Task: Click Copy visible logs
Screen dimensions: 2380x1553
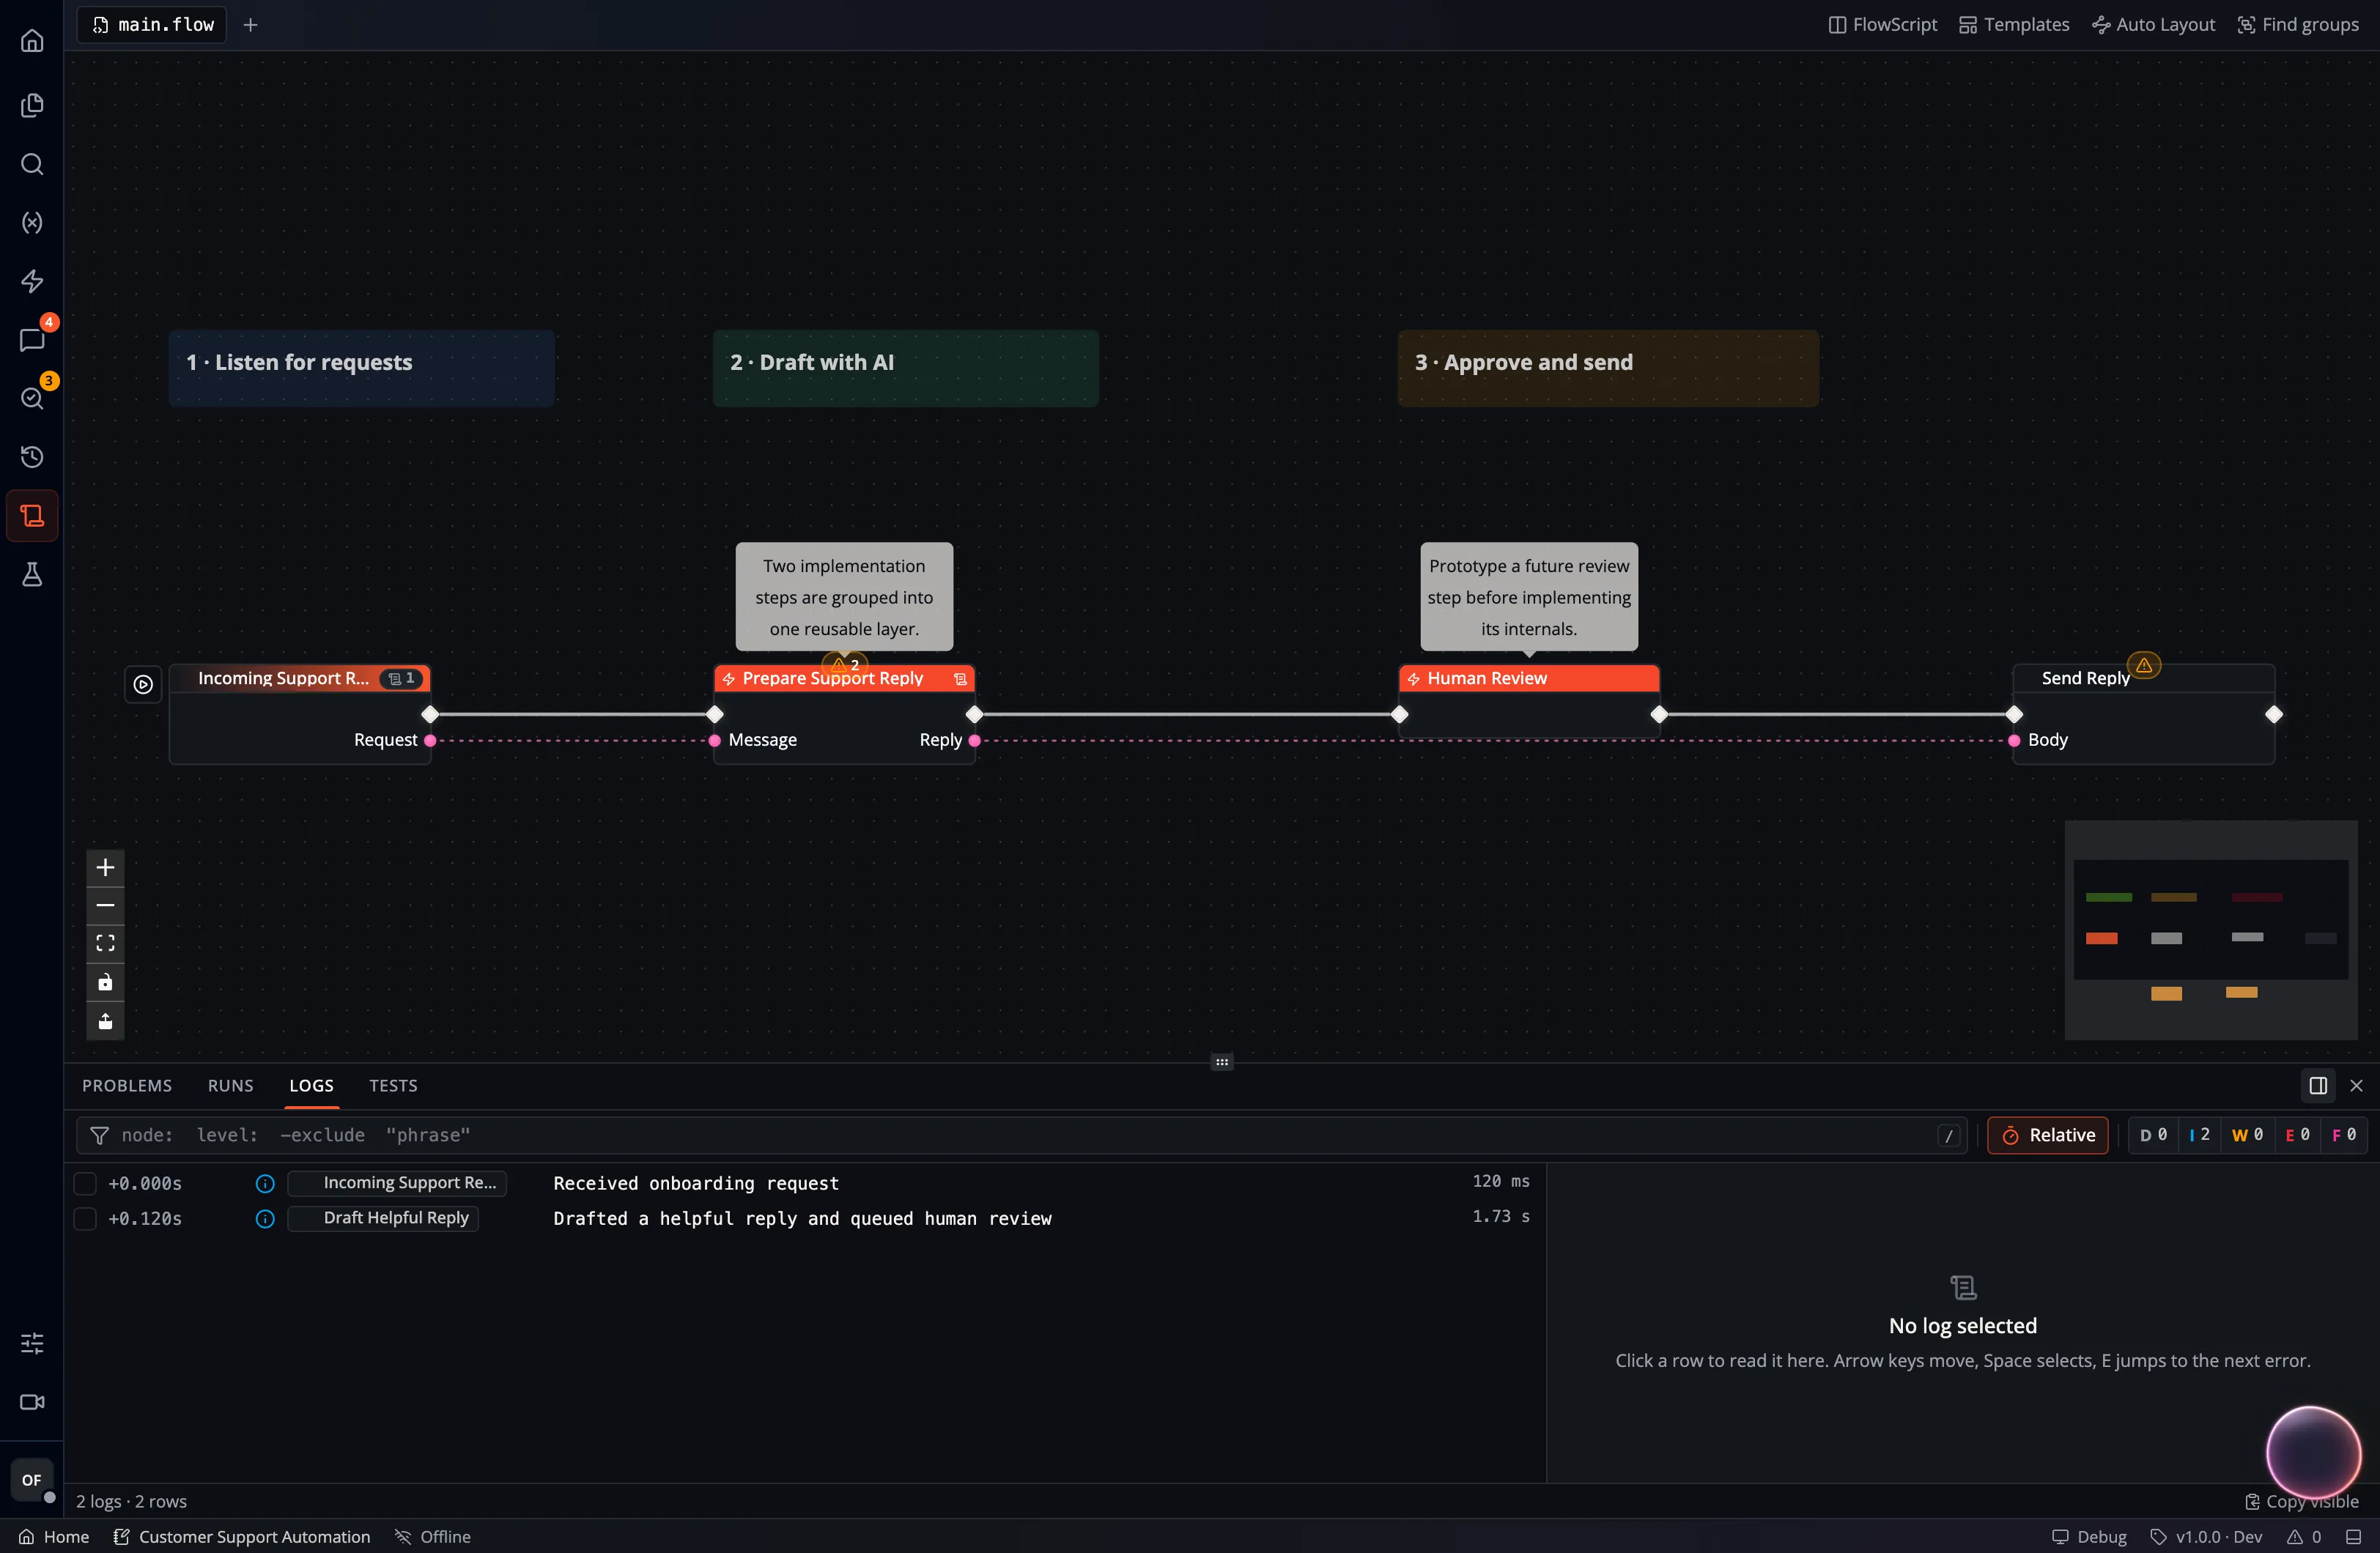Action: pyautogui.click(x=2301, y=1501)
